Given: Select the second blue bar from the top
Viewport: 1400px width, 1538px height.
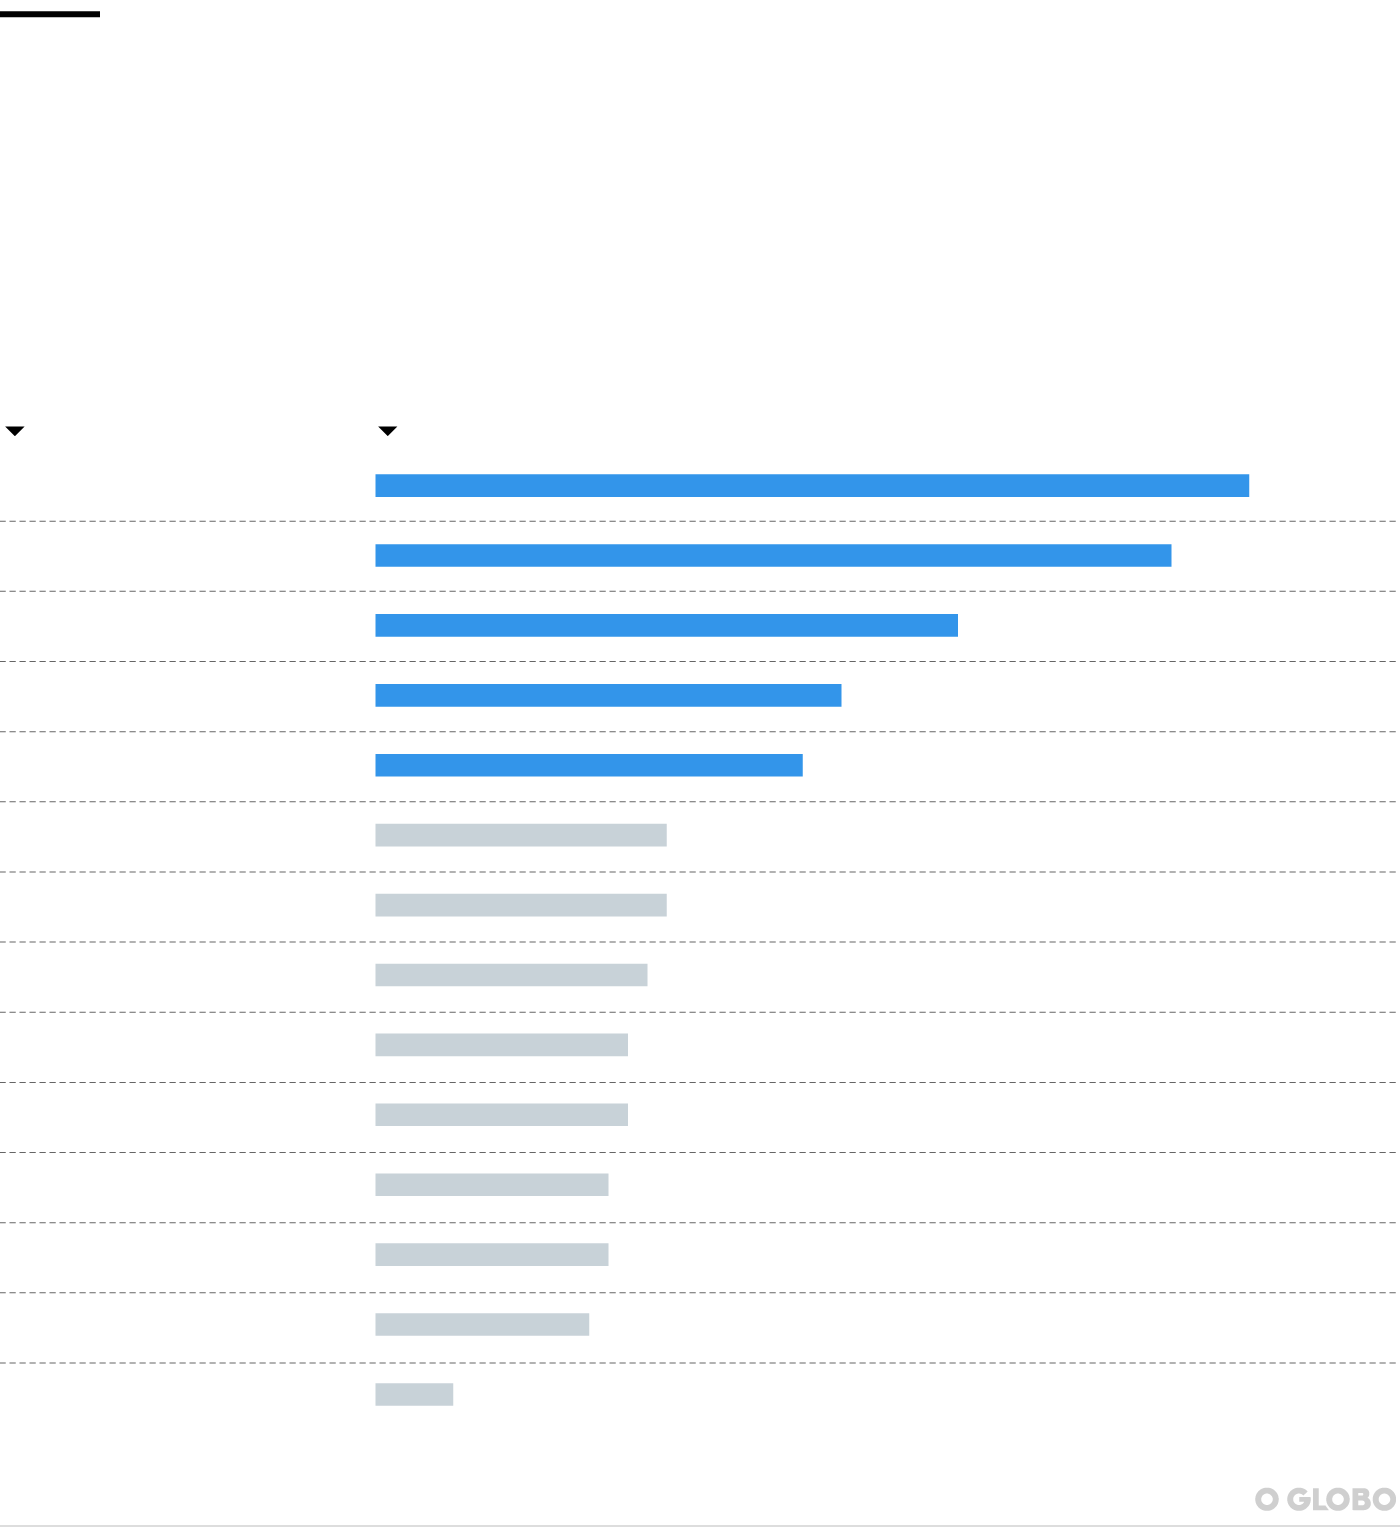Looking at the screenshot, I should 773,556.
